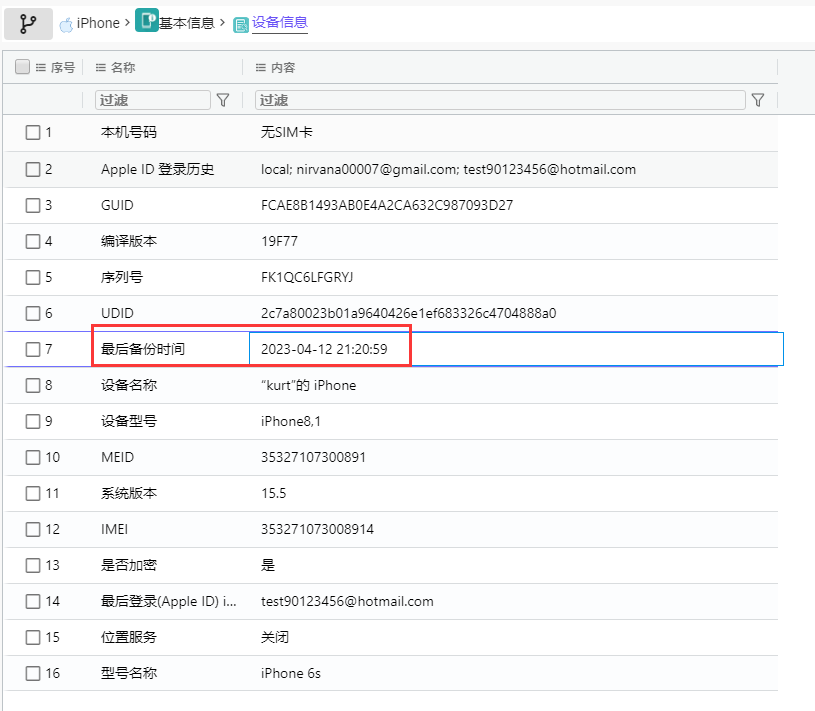
Task: Click the 基本信息 phone icon
Action: (x=147, y=20)
